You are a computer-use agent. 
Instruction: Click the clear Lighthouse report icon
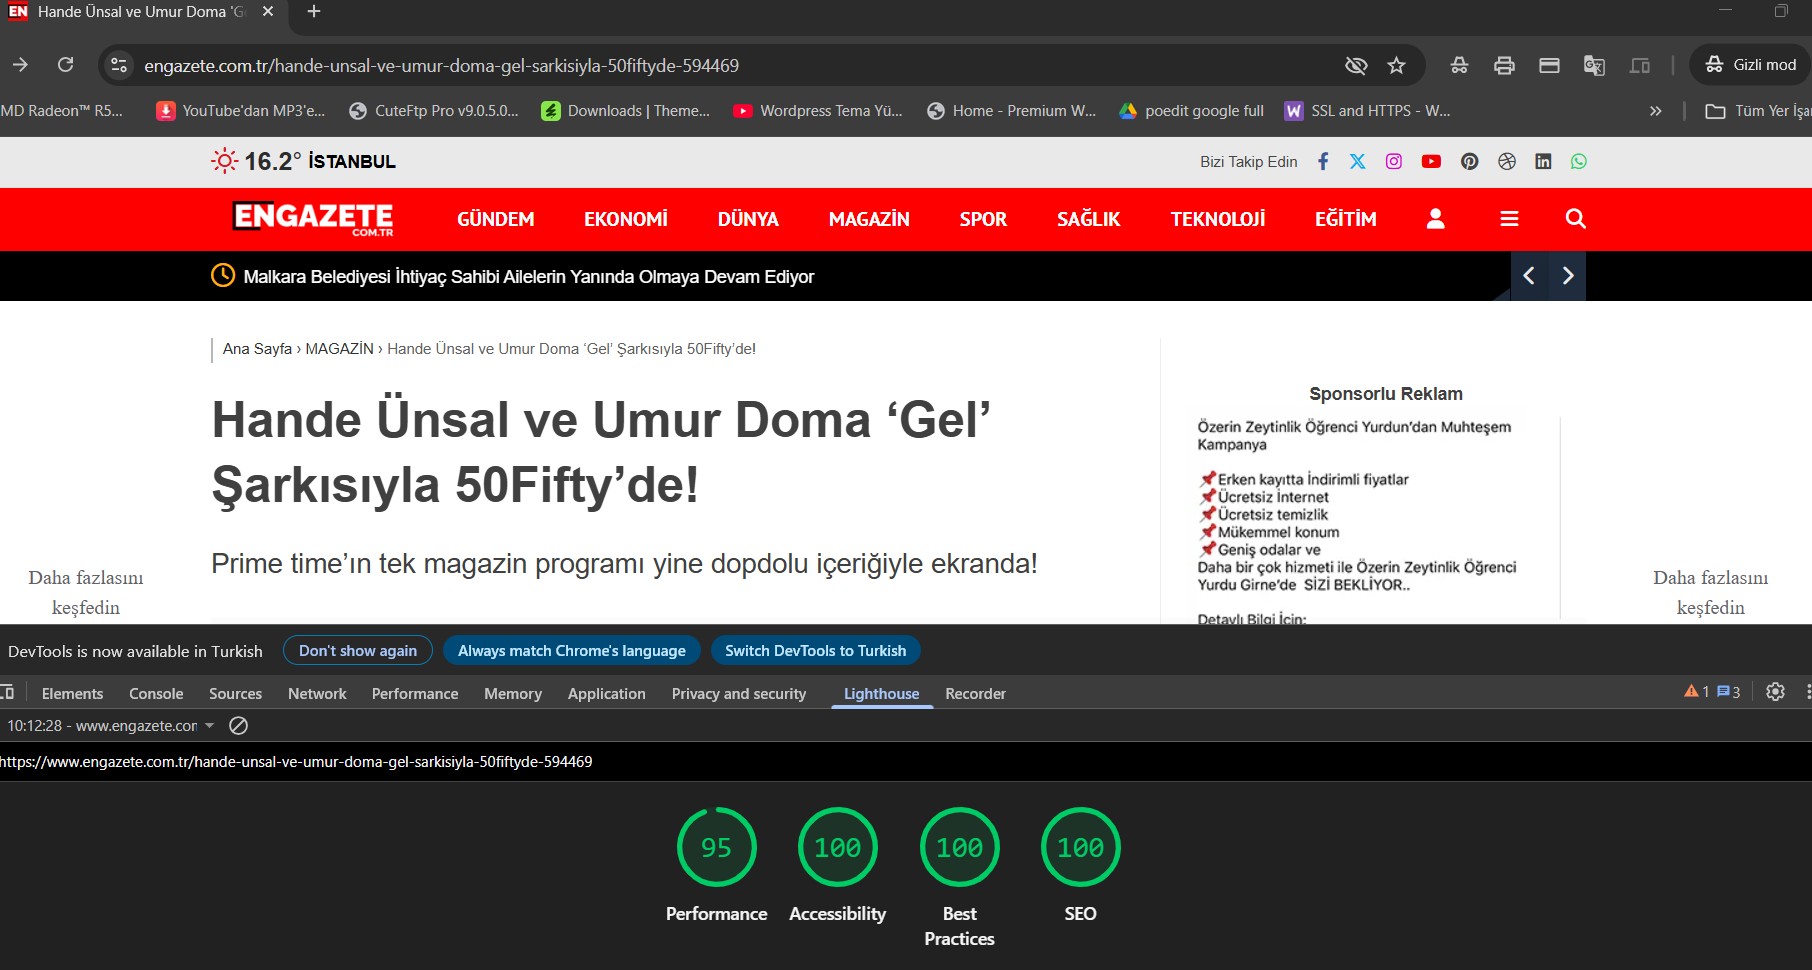[238, 726]
